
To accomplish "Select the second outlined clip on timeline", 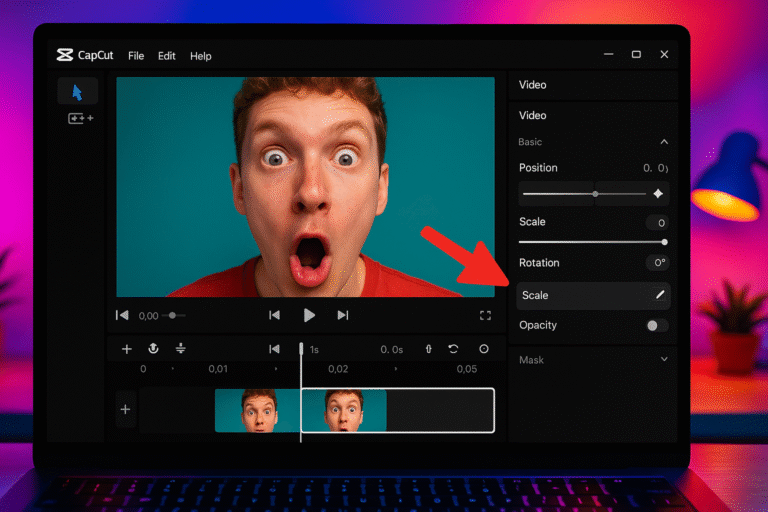I will tap(398, 410).
